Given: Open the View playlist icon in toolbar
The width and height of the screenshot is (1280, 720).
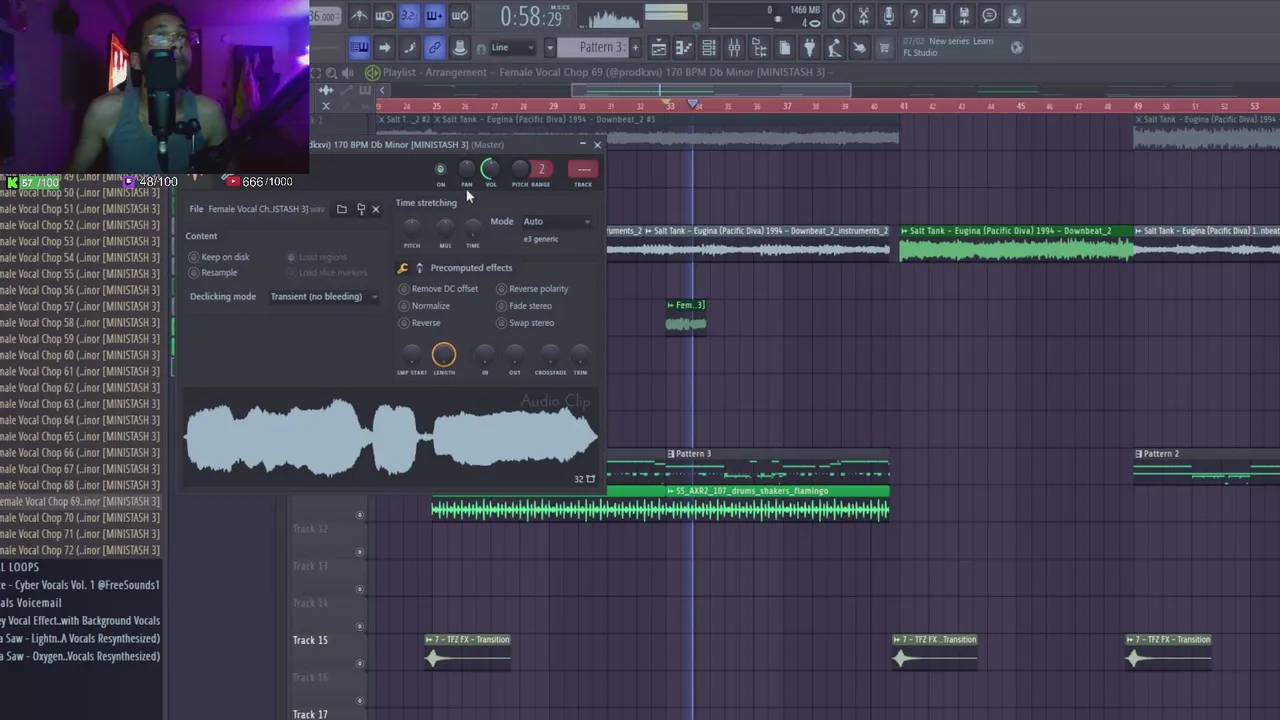Looking at the screenshot, I should [x=659, y=47].
